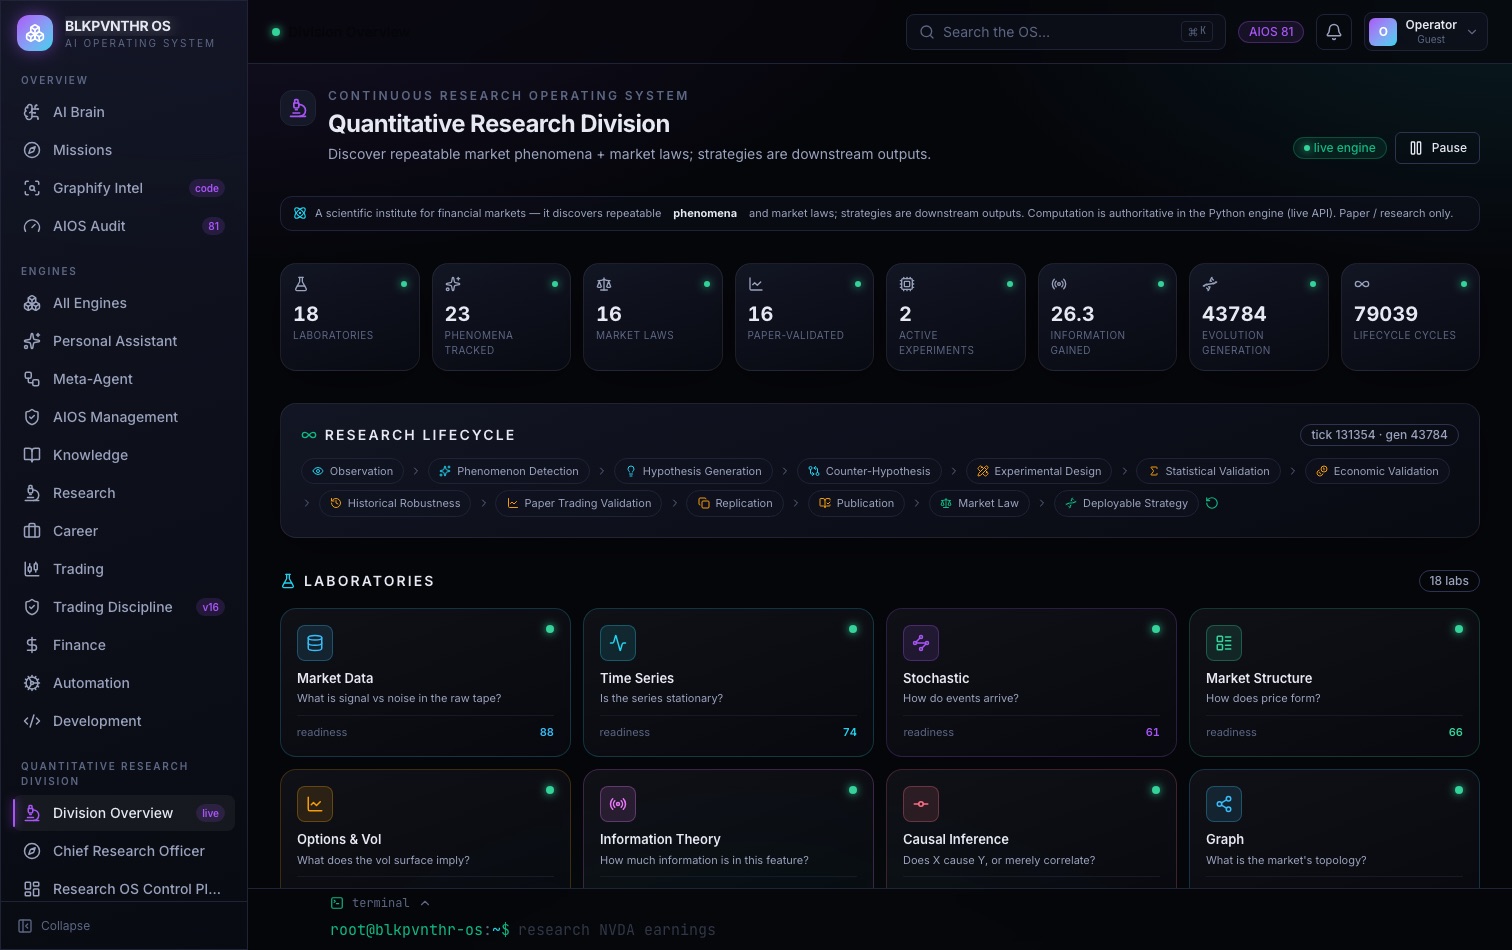The height and width of the screenshot is (950, 1512).
Task: Click the Evolution Generation icon
Action: (x=1210, y=284)
